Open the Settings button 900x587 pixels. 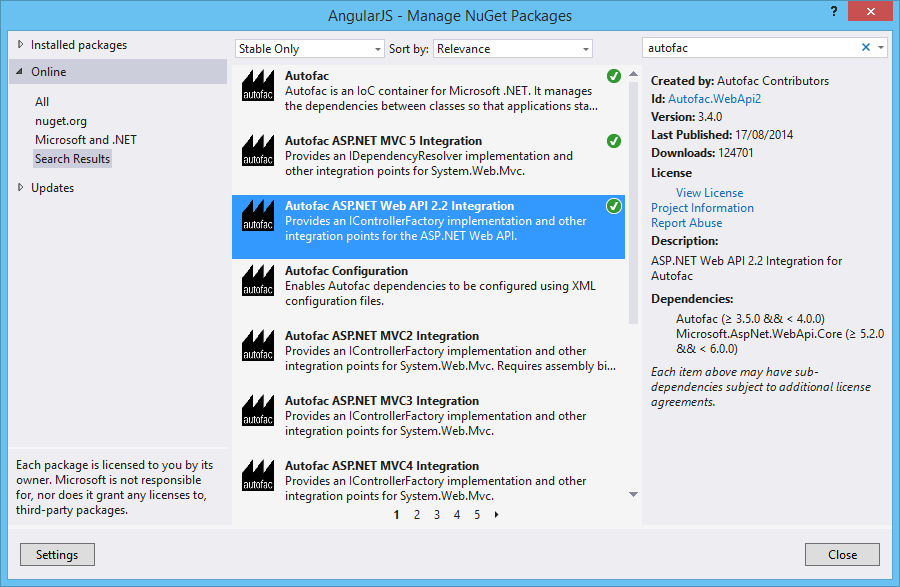57,555
